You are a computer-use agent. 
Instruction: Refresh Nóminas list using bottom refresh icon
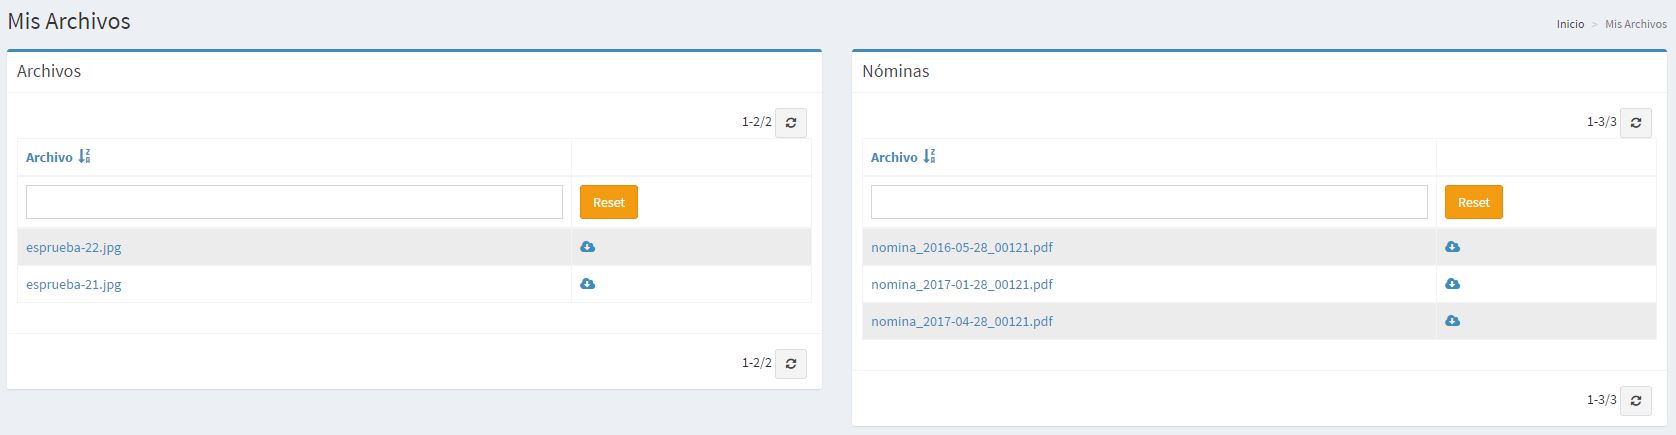tap(1636, 400)
